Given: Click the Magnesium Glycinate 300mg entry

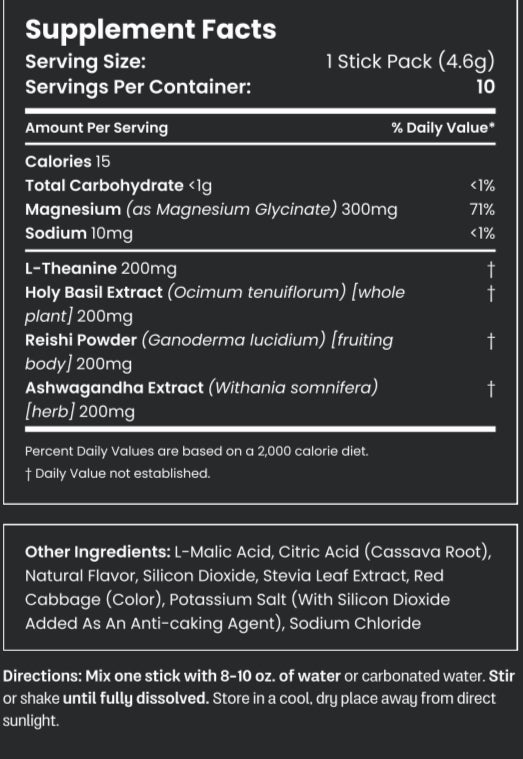Looking at the screenshot, I should pos(211,210).
